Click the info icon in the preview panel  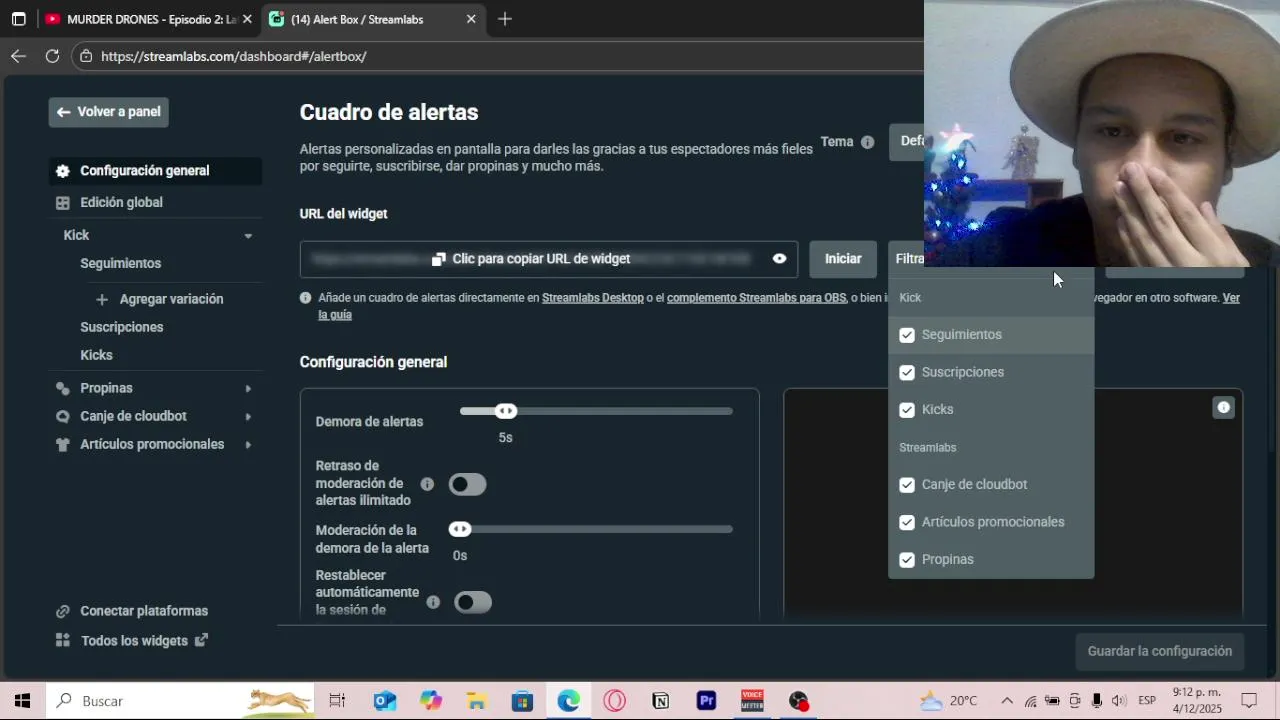tap(1223, 407)
